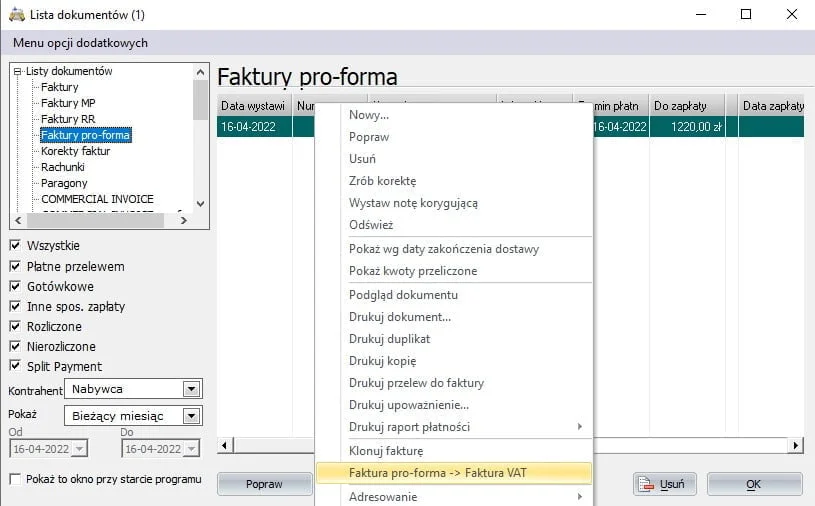Click tree horizontal scroll right arrow
Screen dimensions: 815x506
(183, 220)
